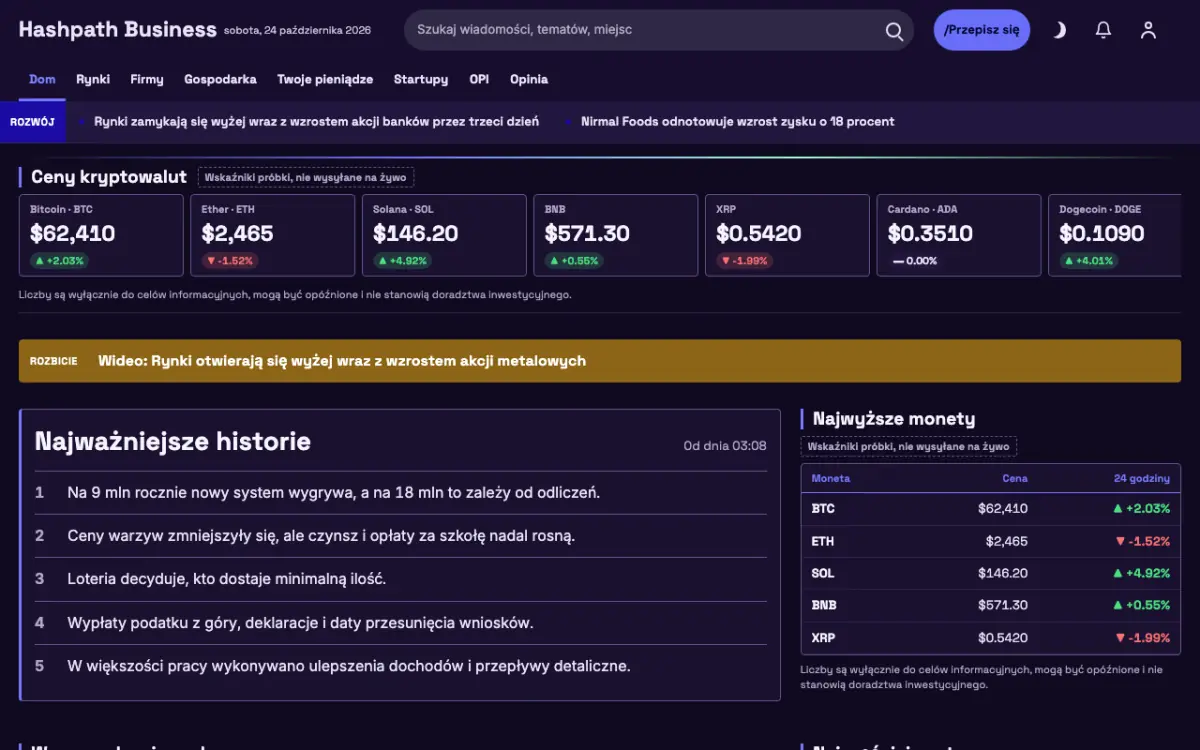Click the Ceny kryptowalut section heading
The height and width of the screenshot is (750, 1200).
(109, 177)
